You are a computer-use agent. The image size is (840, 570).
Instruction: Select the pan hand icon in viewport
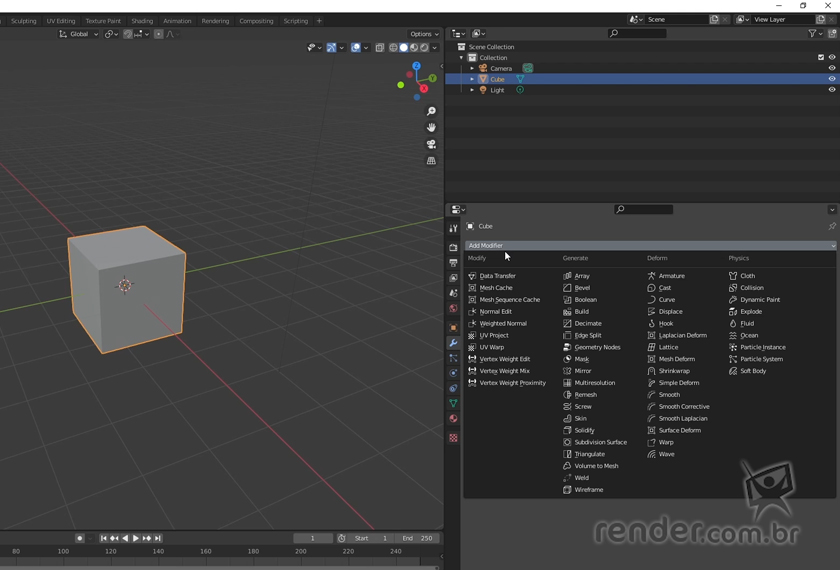[x=431, y=128]
